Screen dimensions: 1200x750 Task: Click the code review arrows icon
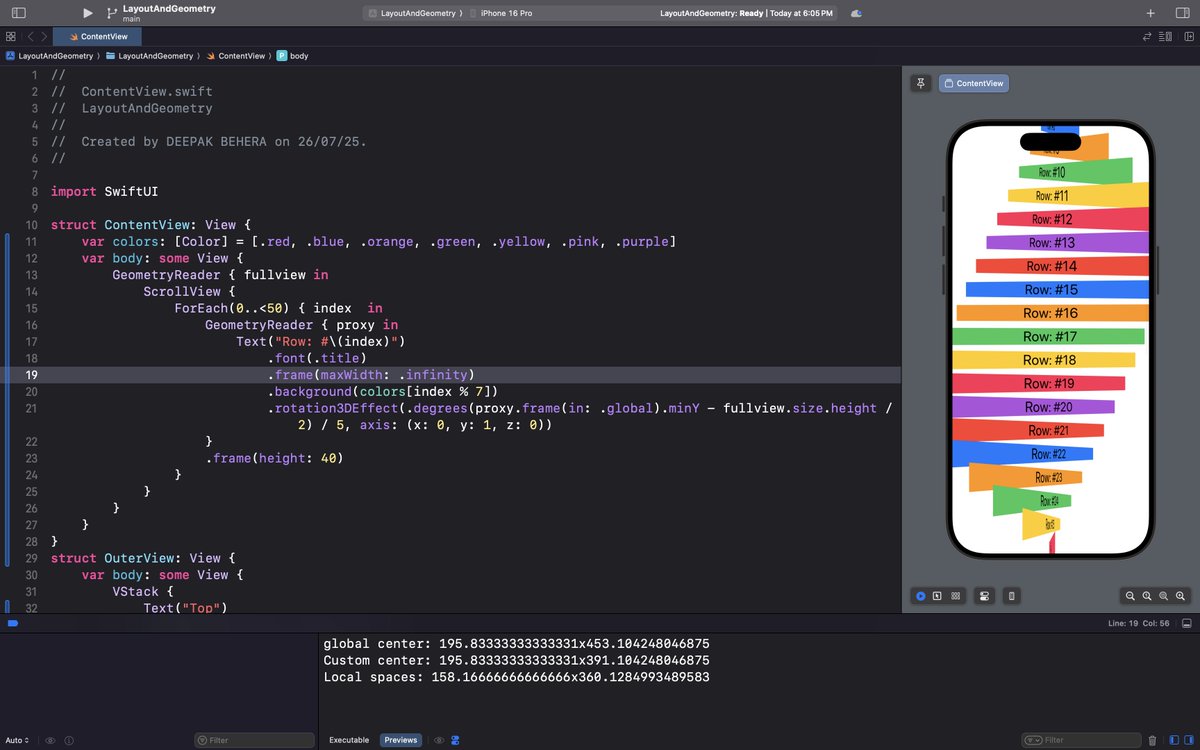pyautogui.click(x=1147, y=36)
